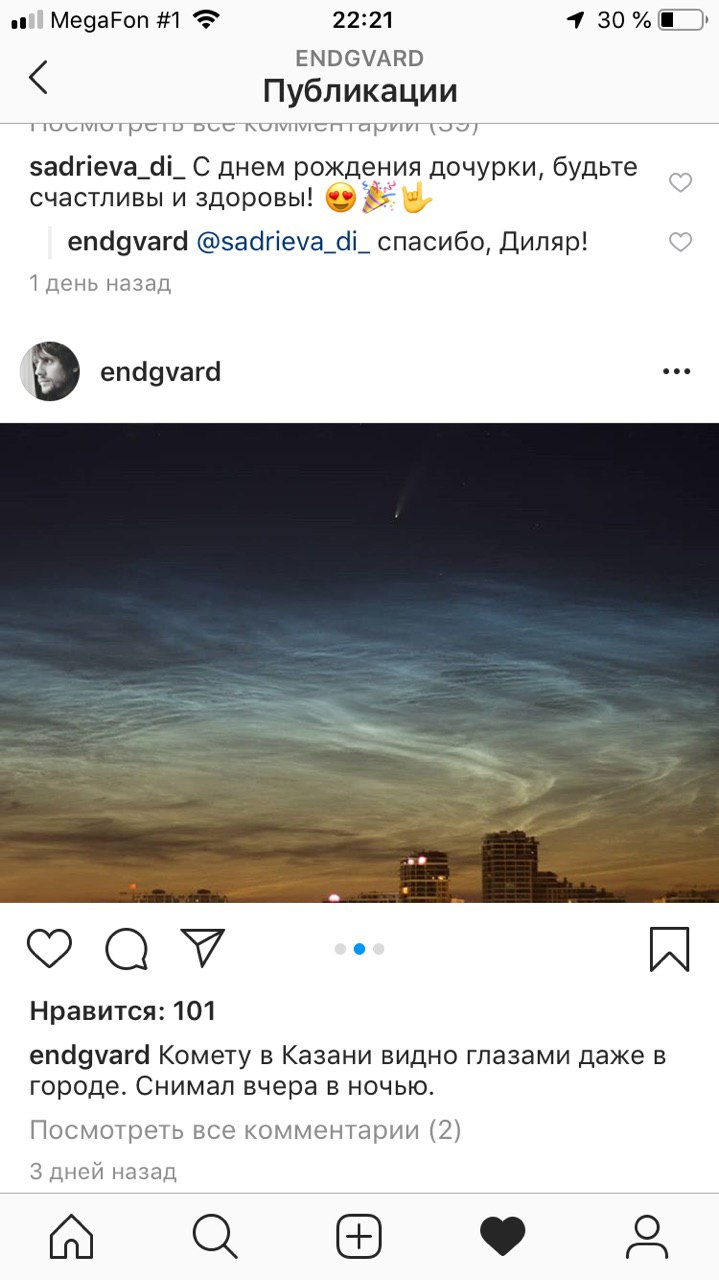719x1280 pixels.
Task: Share post with paper plane icon
Action: coord(203,947)
